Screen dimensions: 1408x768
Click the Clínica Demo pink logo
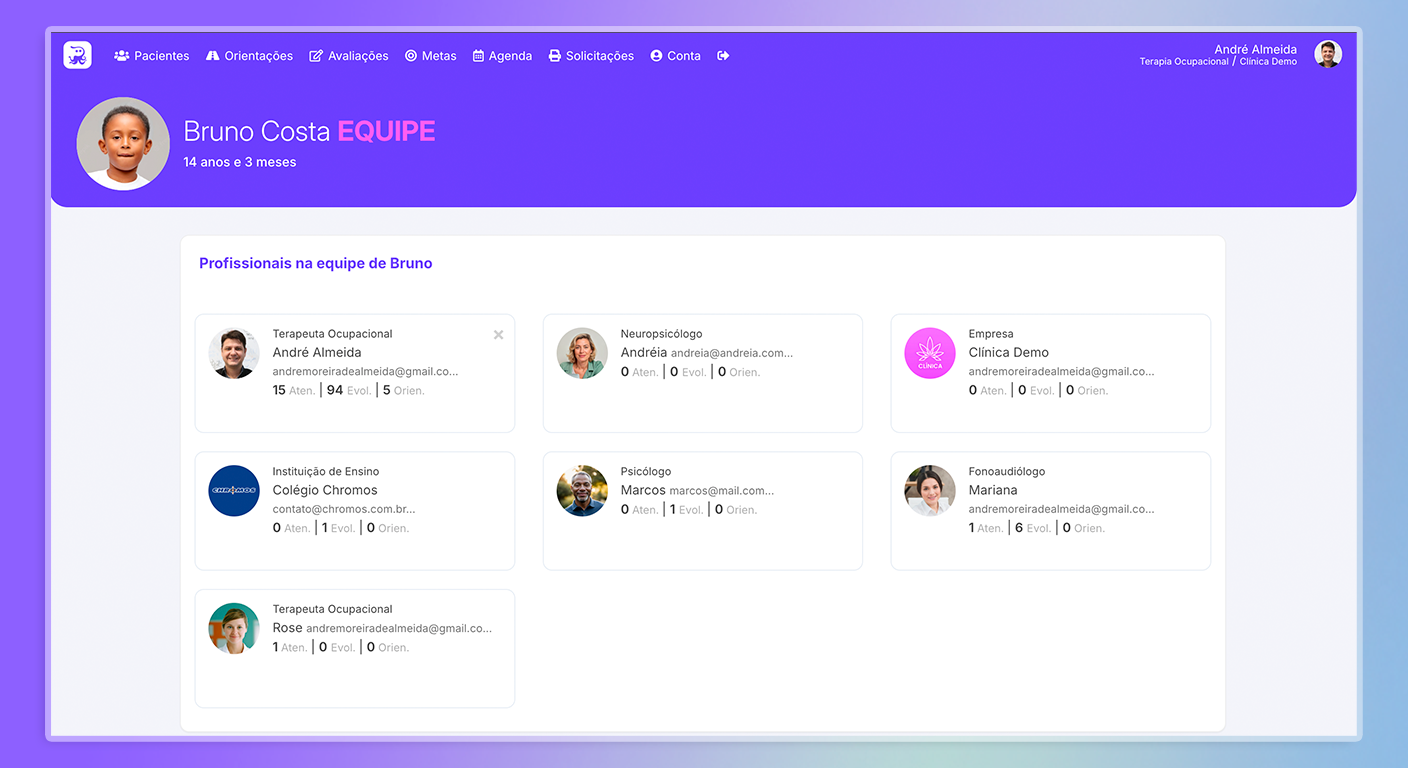pos(930,353)
